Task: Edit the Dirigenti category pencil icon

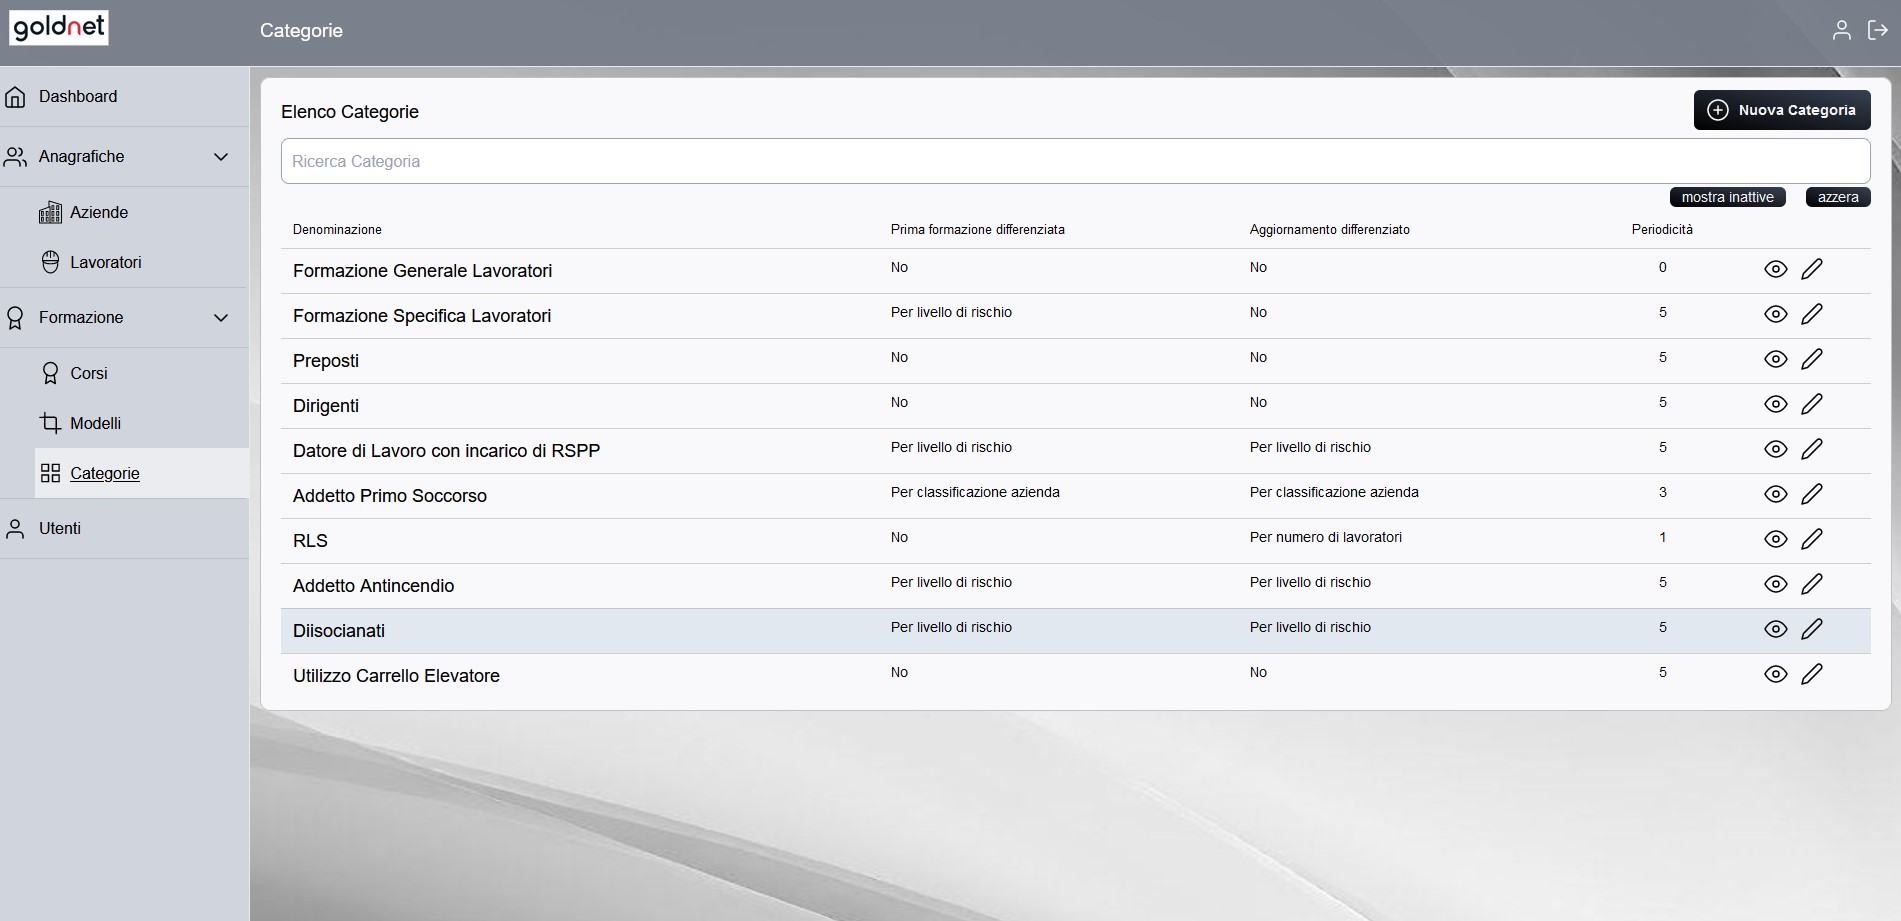Action: [1812, 404]
